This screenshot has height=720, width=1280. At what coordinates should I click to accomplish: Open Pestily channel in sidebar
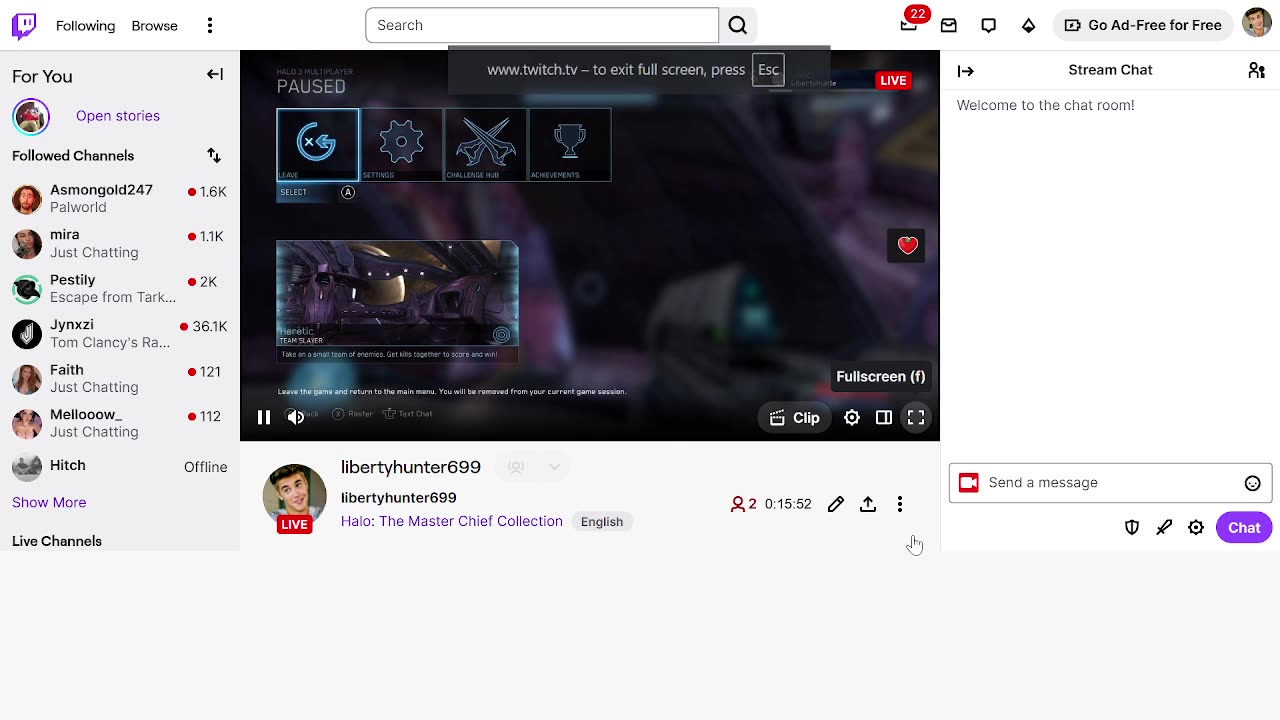tap(120, 288)
